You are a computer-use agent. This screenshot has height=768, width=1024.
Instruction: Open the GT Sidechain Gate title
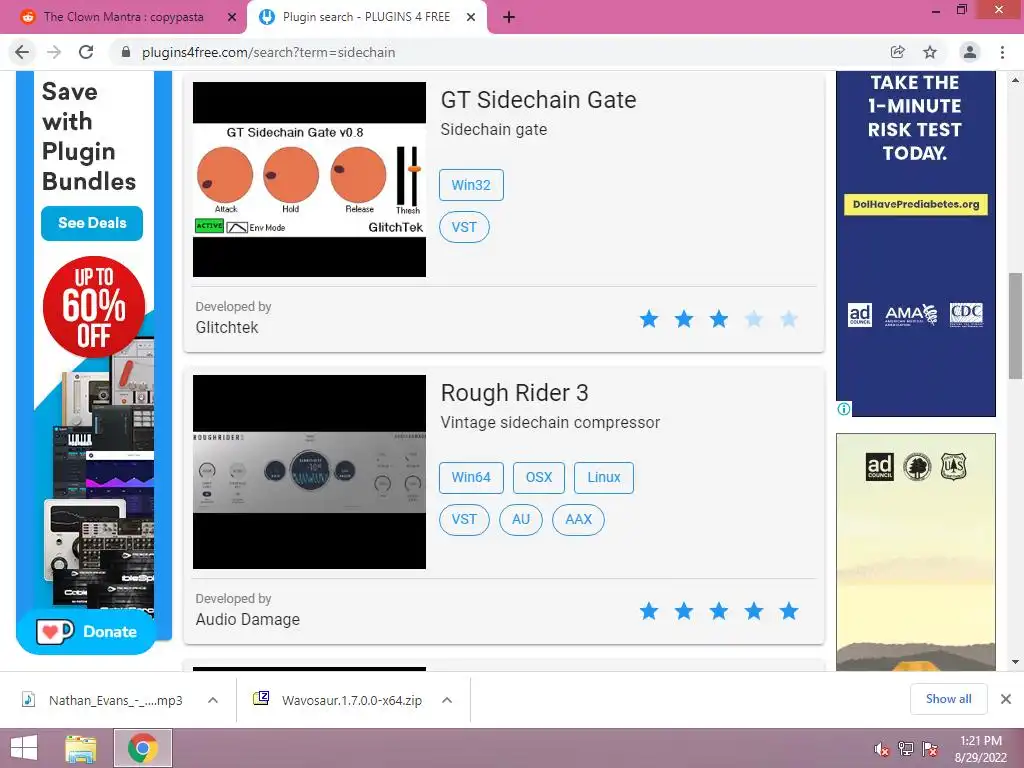click(538, 100)
